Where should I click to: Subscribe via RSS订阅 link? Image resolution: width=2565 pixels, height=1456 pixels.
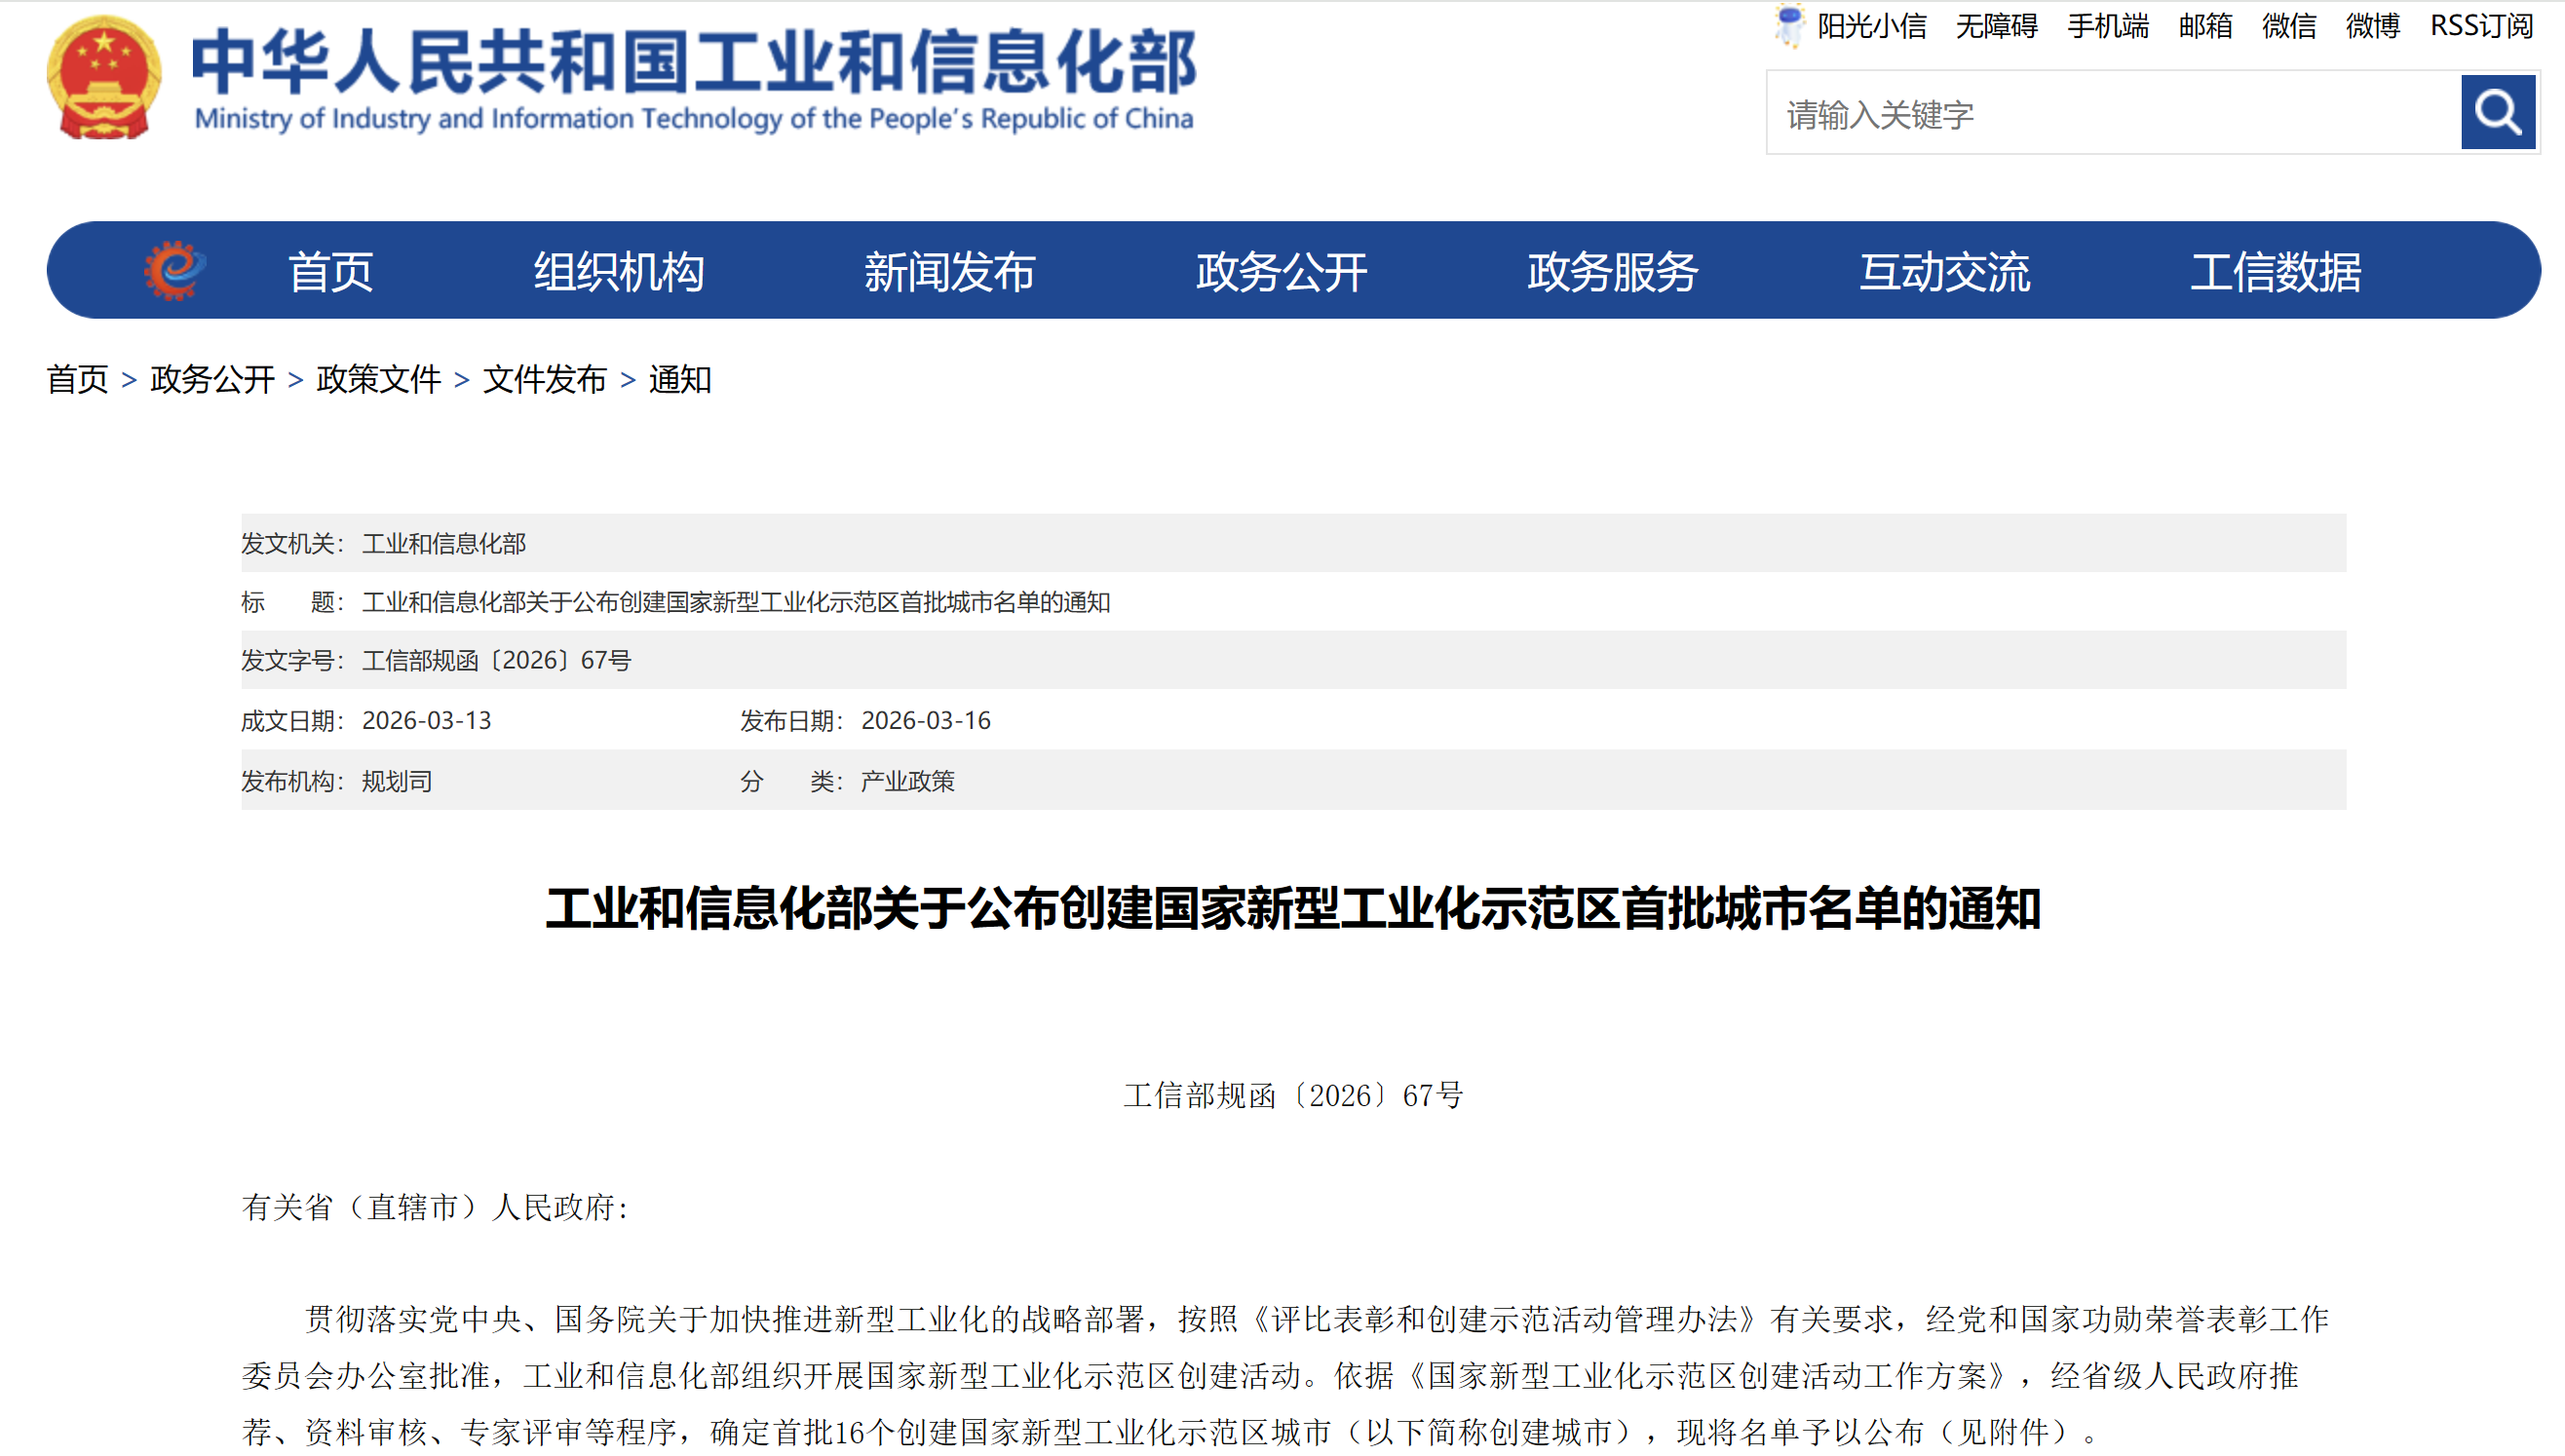2481,26
